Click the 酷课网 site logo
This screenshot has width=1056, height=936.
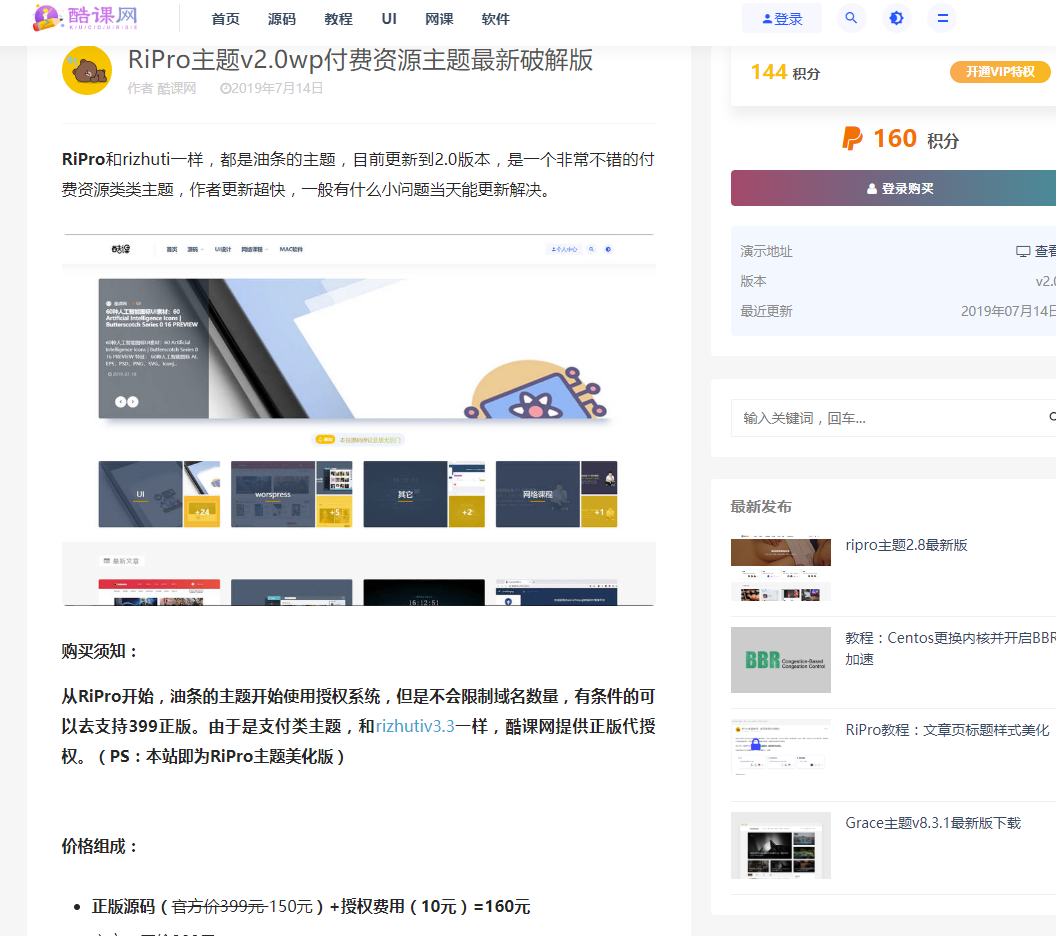[86, 18]
